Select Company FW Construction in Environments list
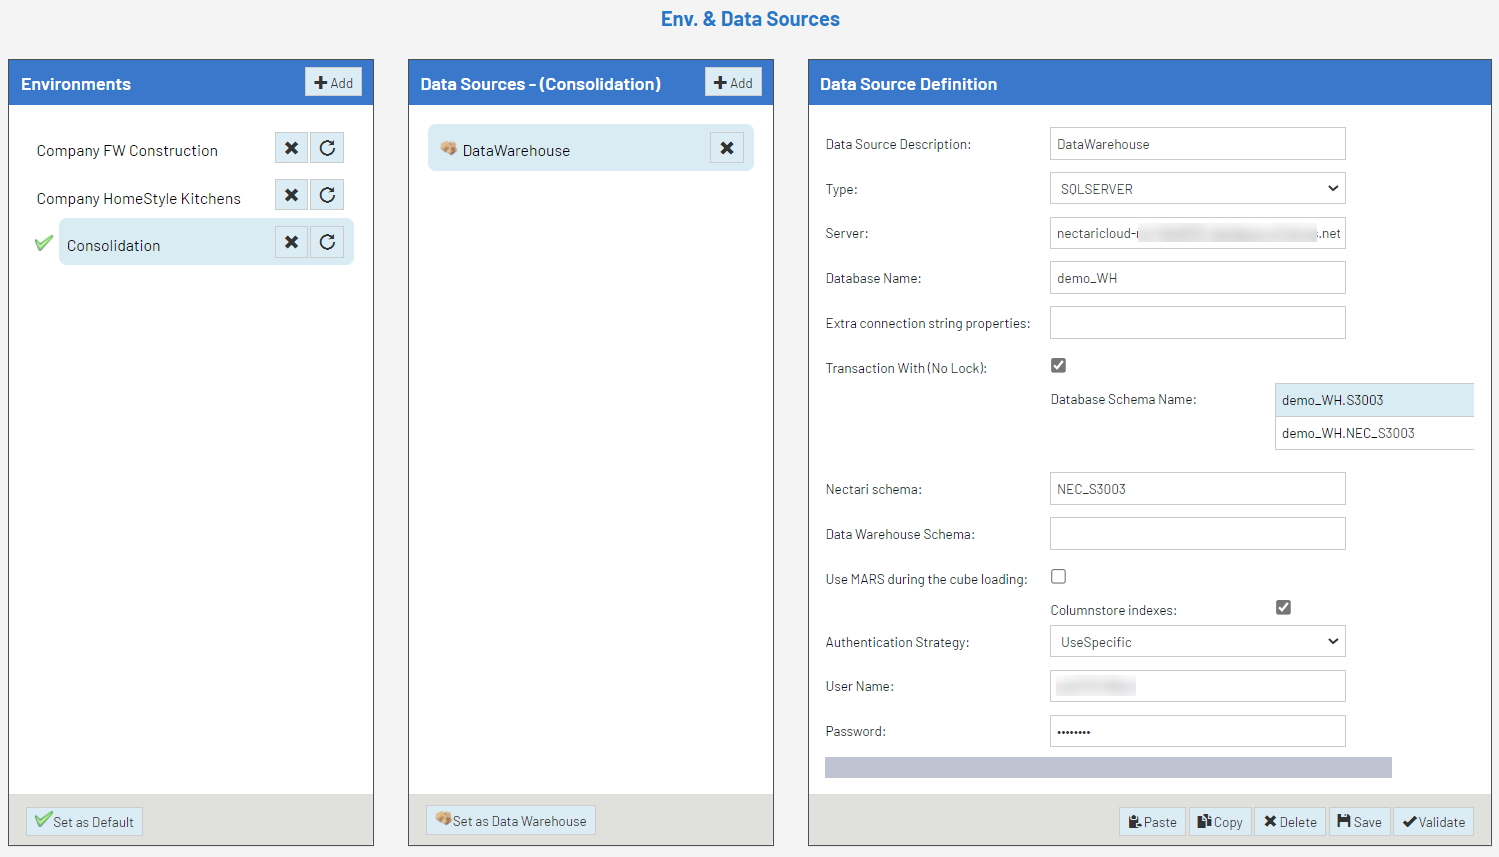The image size is (1499, 857). click(x=127, y=151)
